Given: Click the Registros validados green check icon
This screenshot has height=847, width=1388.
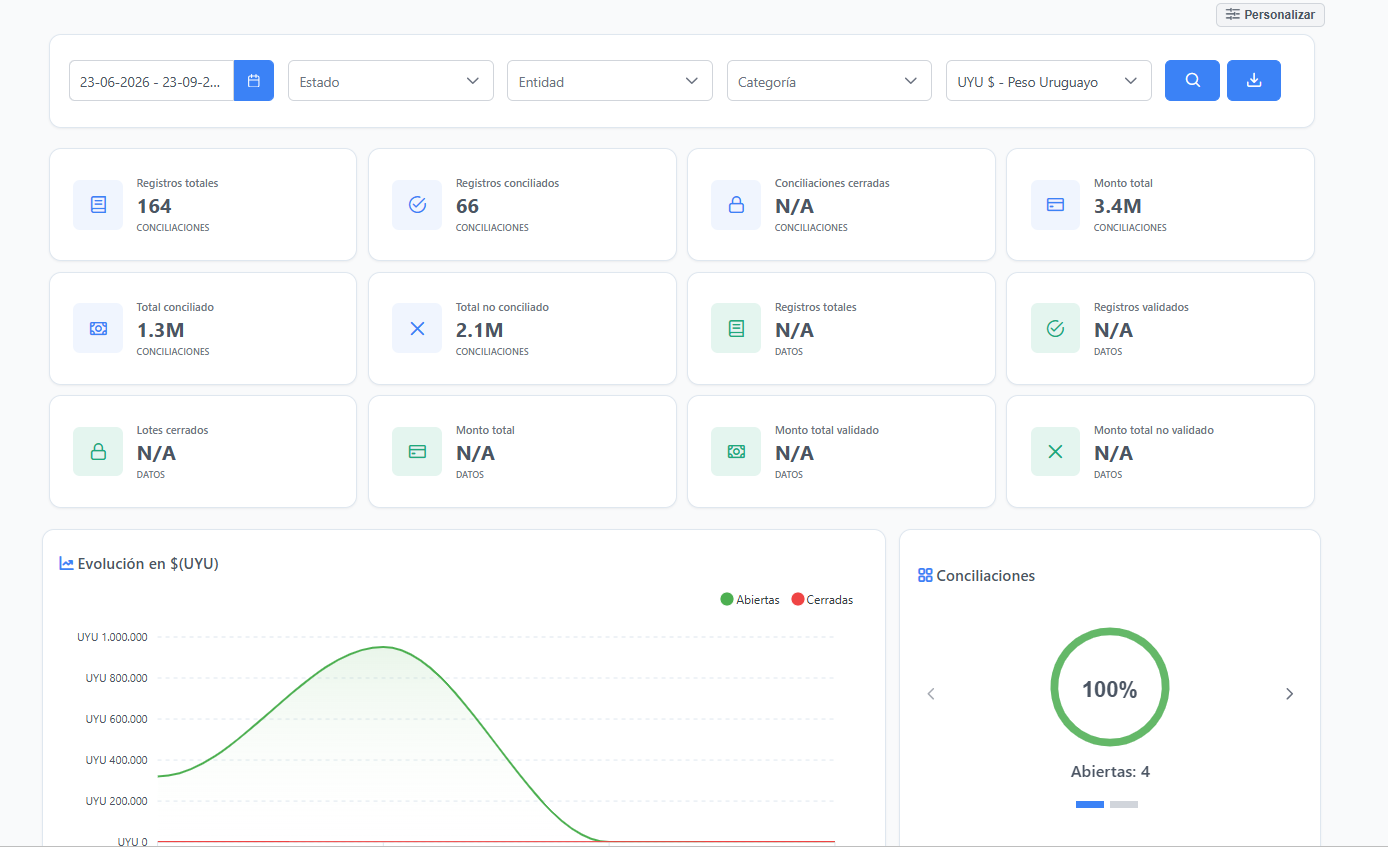Looking at the screenshot, I should [1056, 328].
